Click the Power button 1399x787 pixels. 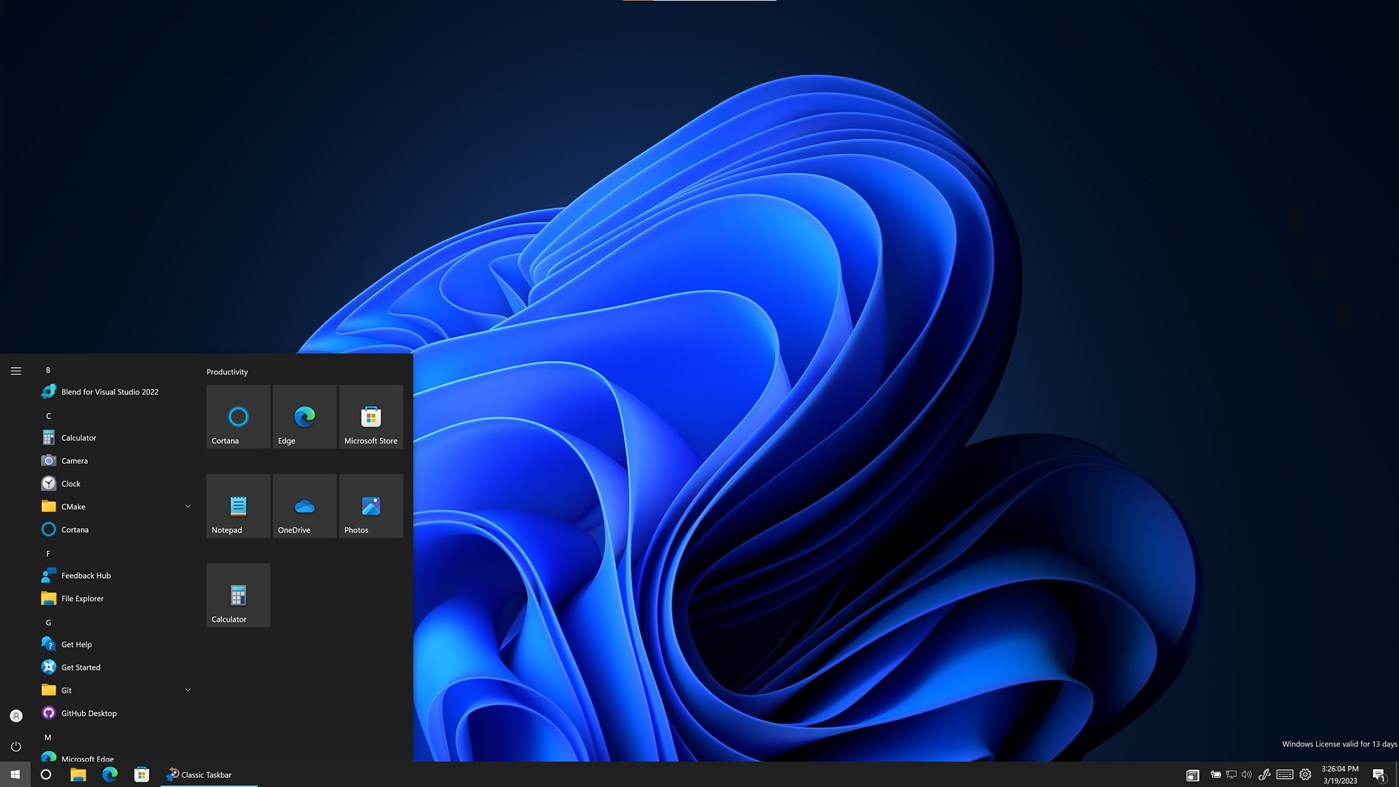[15, 746]
